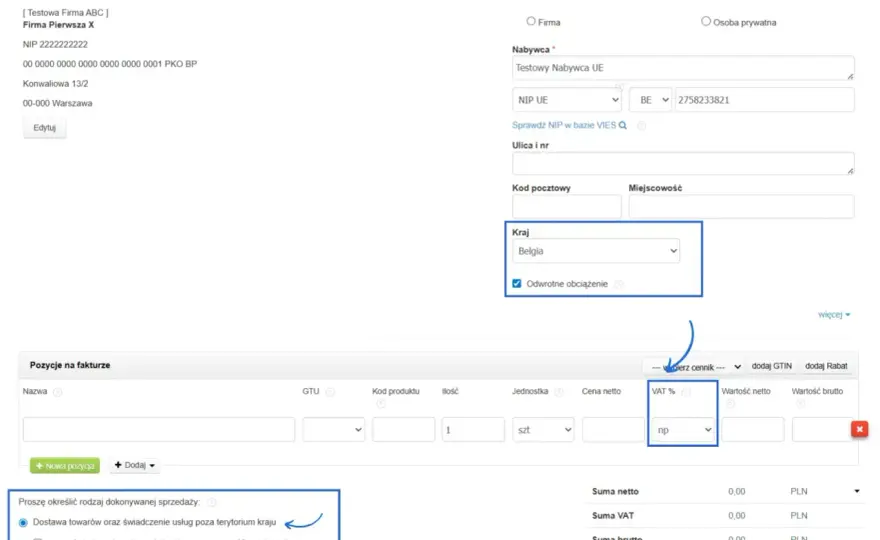Screen dimensions: 880x540
Task: Open the NIP UE type dropdown
Action: [567, 100]
